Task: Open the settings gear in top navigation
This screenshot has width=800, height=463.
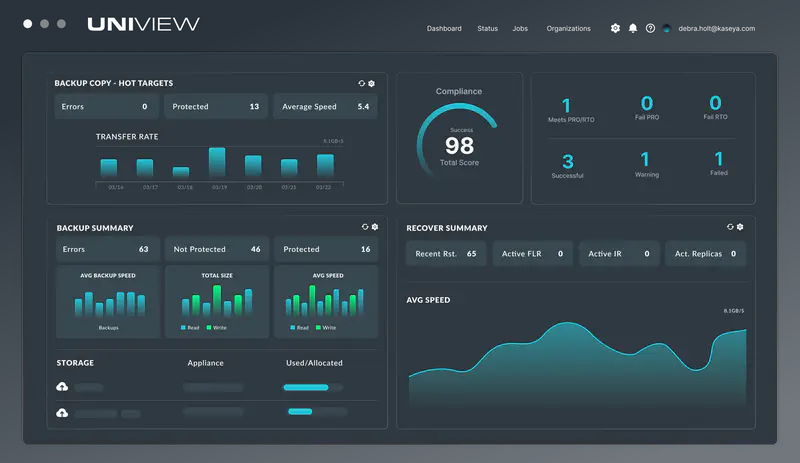Action: tap(615, 28)
